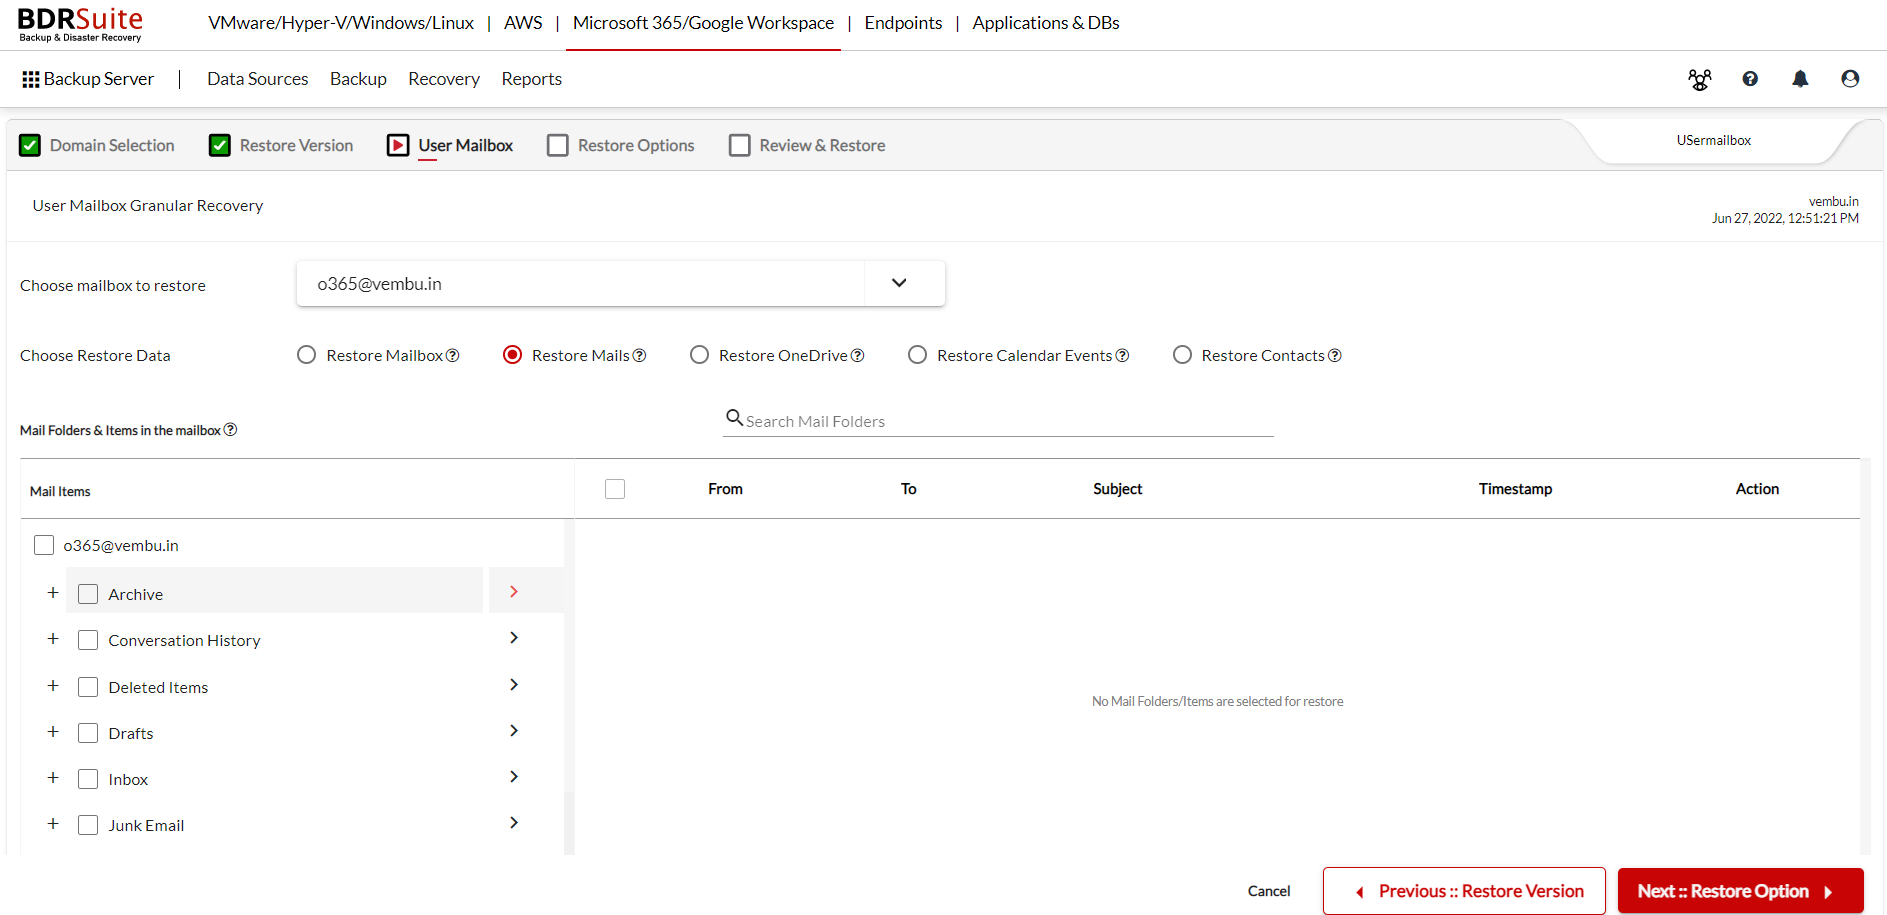Open the Backup menu
The image size is (1887, 915).
click(358, 79)
